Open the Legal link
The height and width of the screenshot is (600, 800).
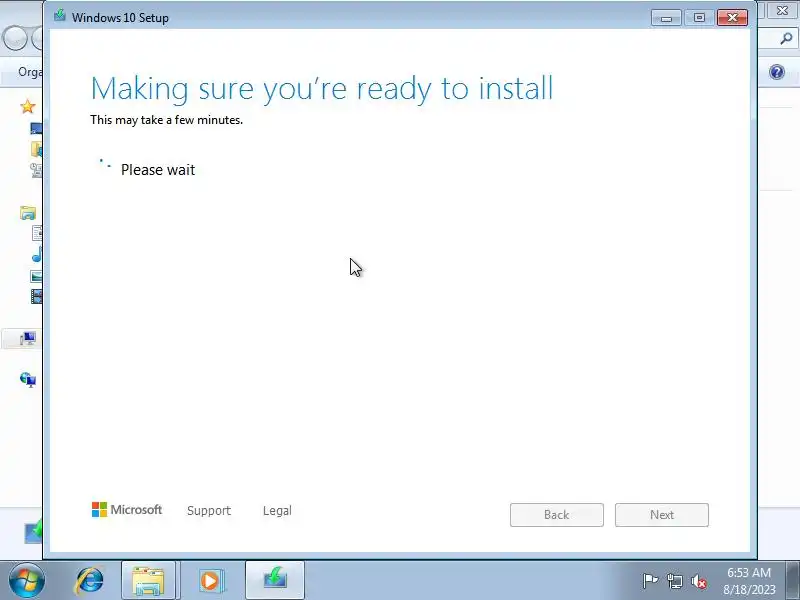pos(277,510)
